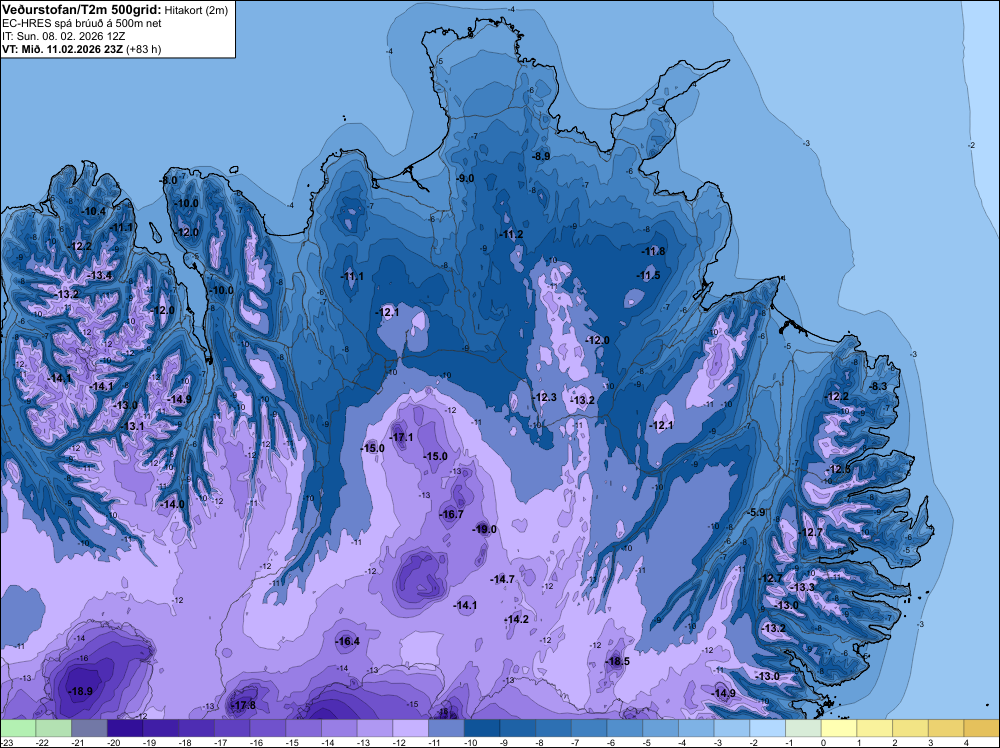Select the initial time 'IT: Sun. 08. 02. 2026 12Z'
This screenshot has width=1000, height=748.
pos(63,36)
